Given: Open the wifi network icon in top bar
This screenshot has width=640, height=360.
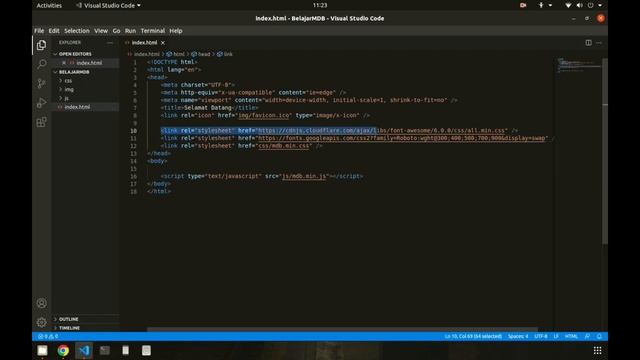Looking at the screenshot, I should [x=568, y=5].
